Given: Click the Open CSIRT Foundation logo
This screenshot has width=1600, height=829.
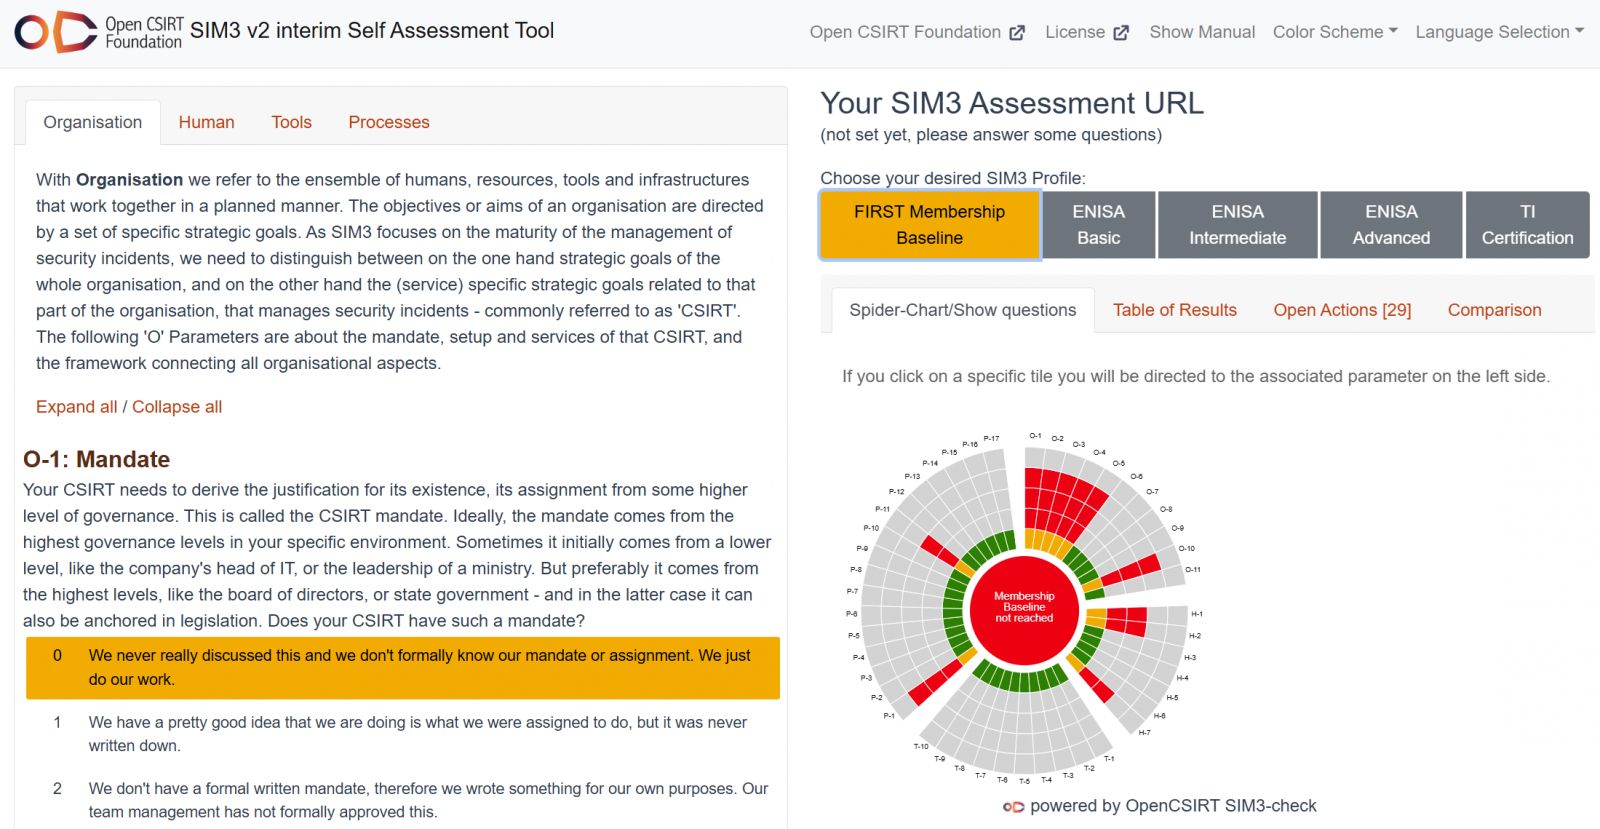Looking at the screenshot, I should pos(98,32).
